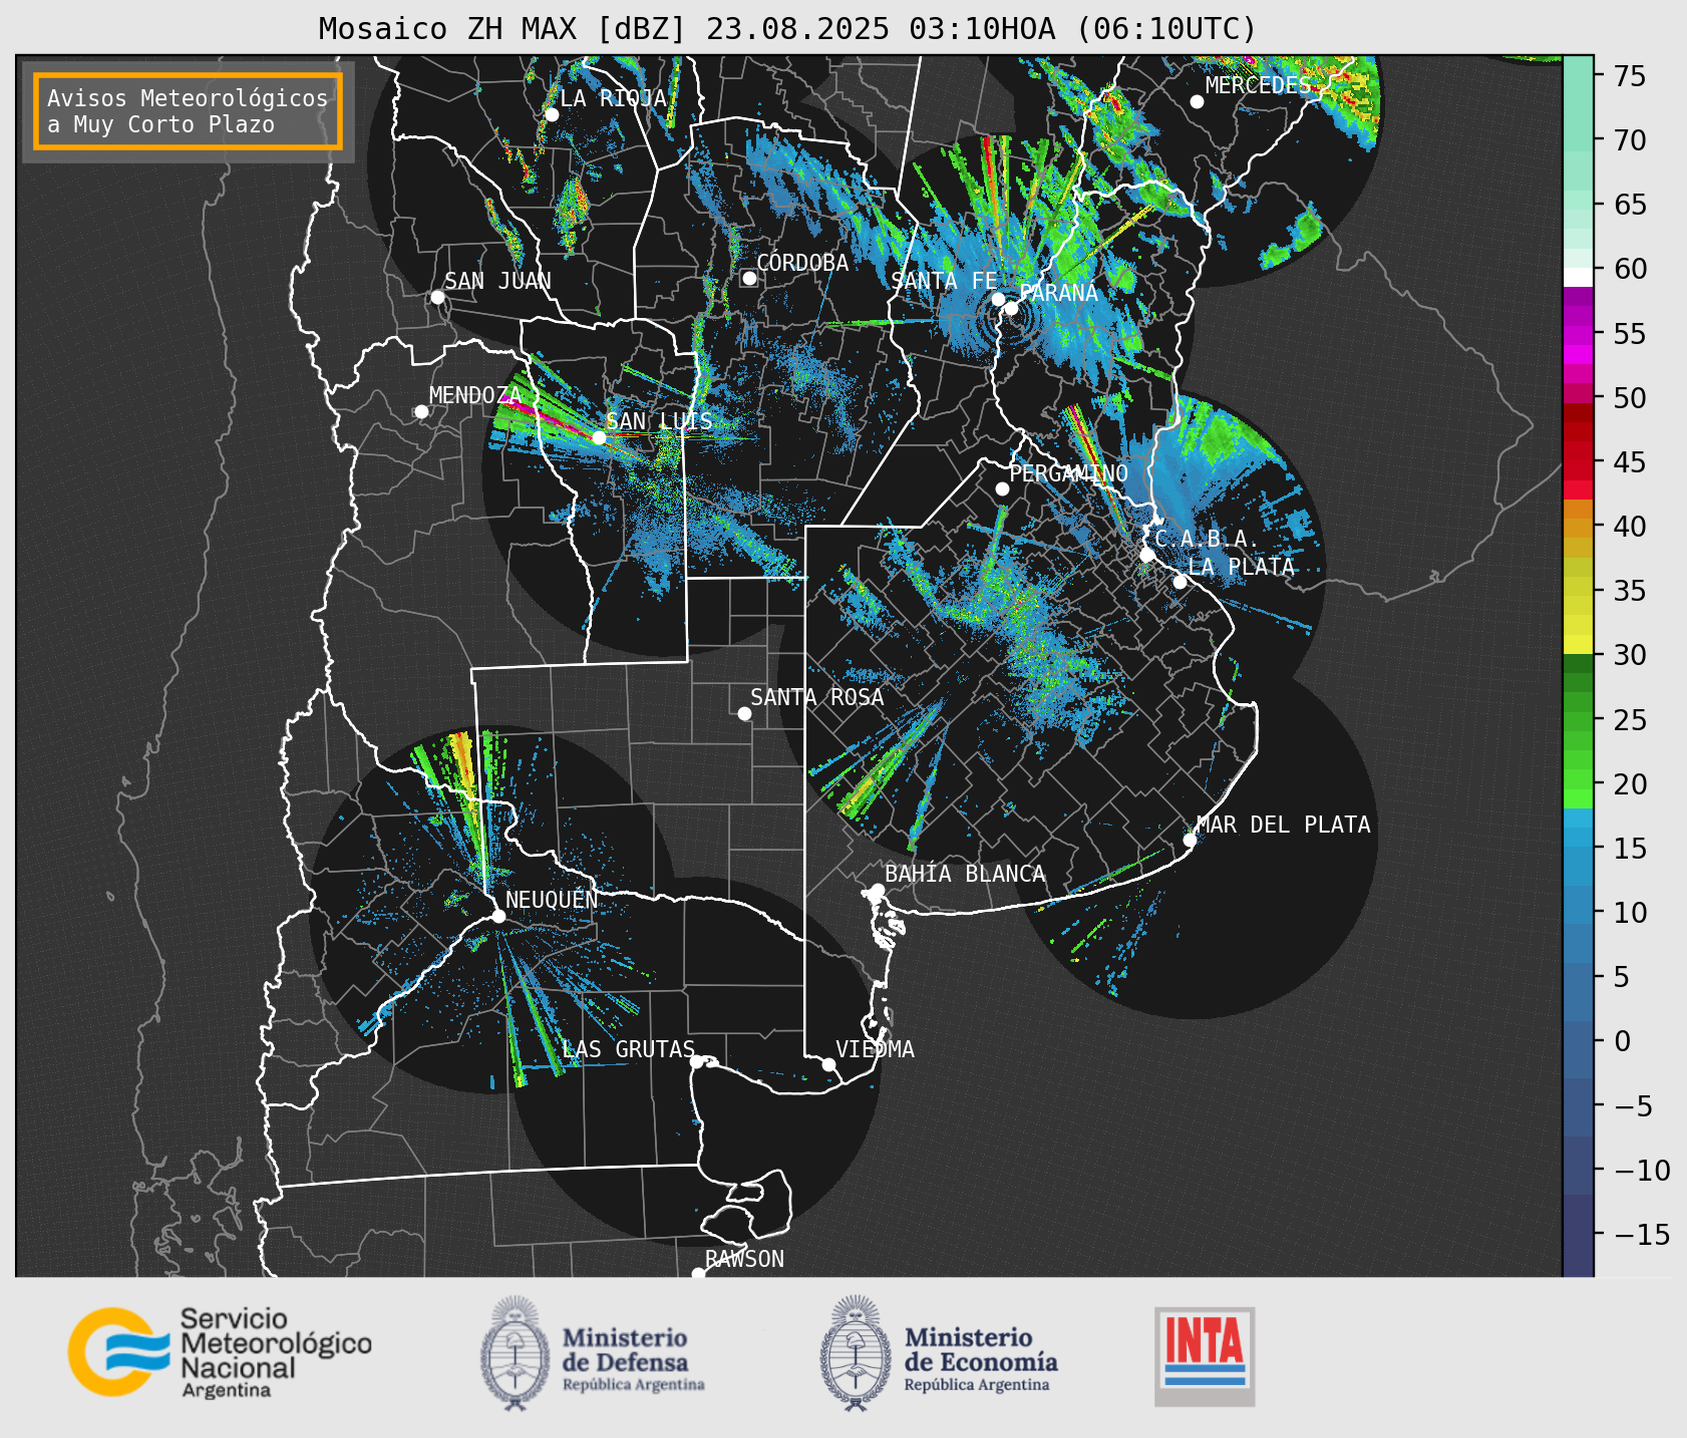1687x1438 pixels.
Task: Click the PERGAMINO label text
Action: click(x=1068, y=474)
